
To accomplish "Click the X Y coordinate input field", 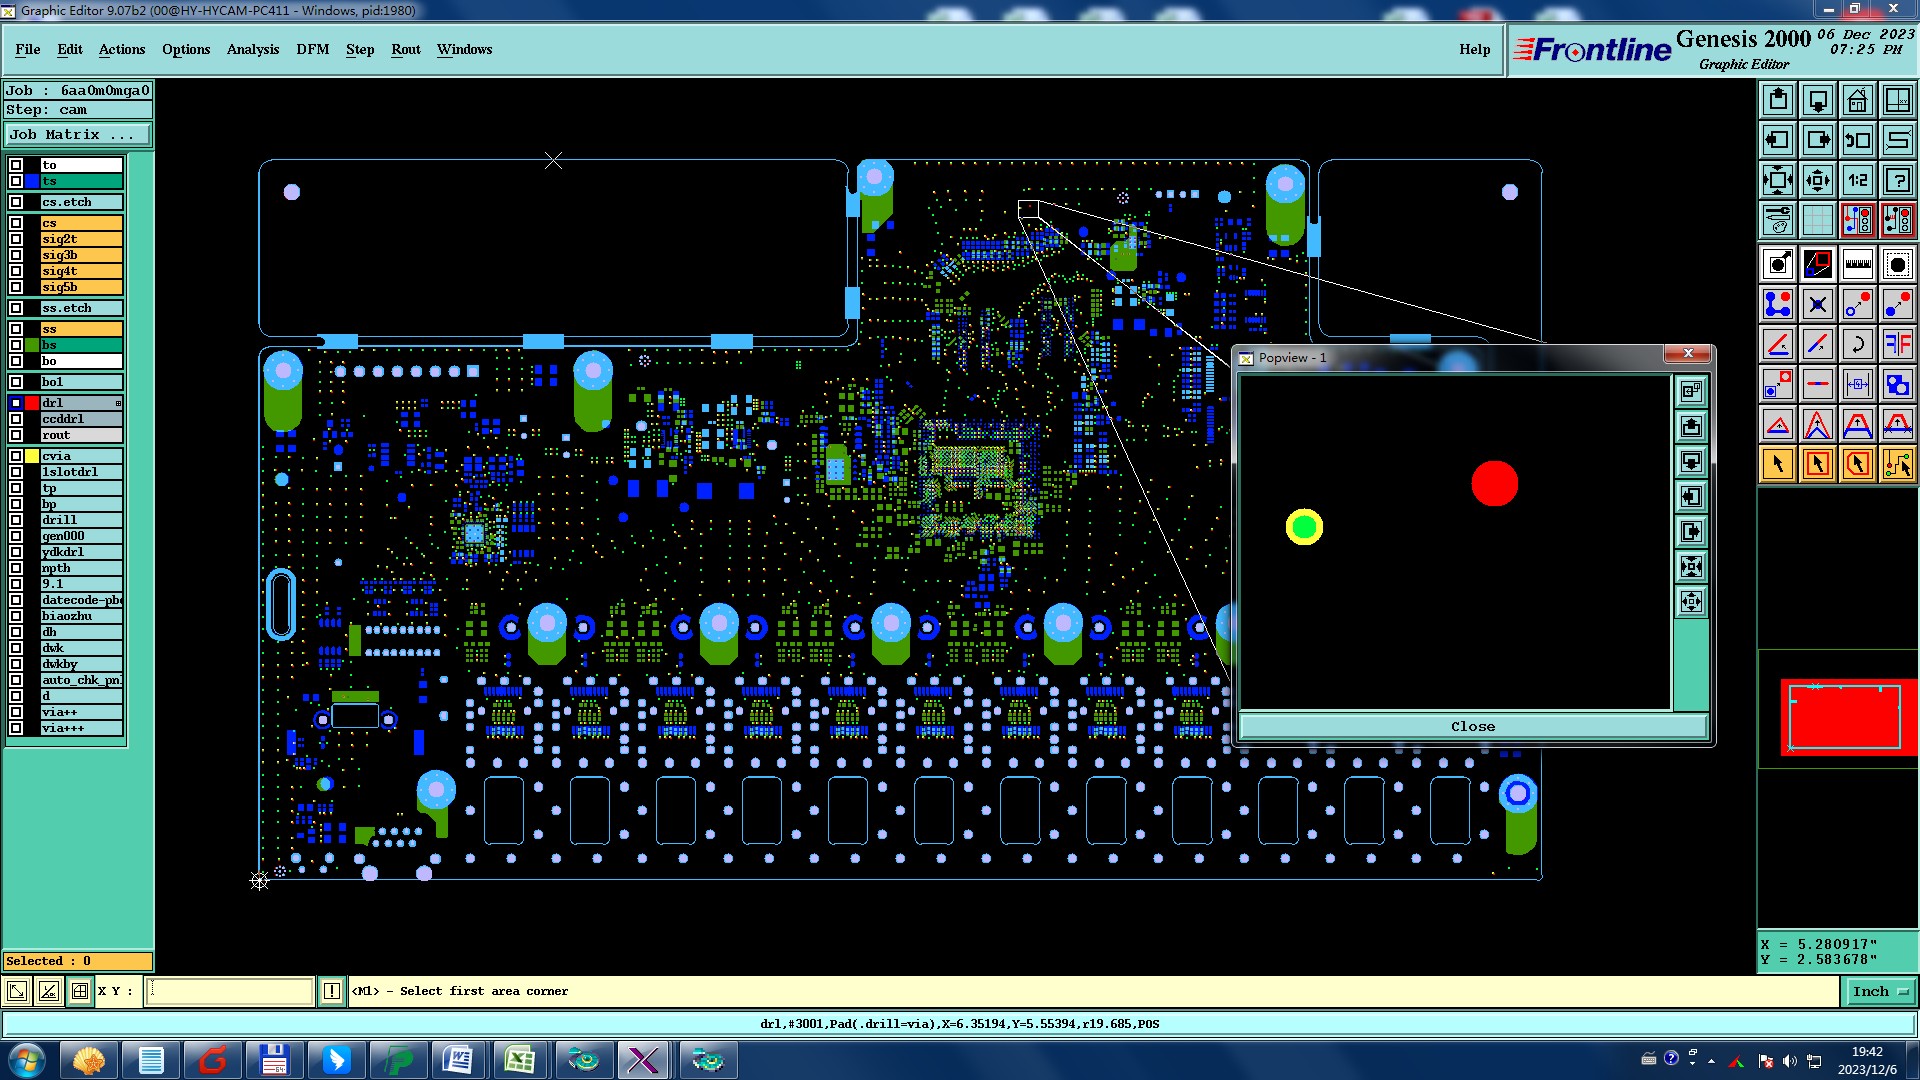I will 230,991.
